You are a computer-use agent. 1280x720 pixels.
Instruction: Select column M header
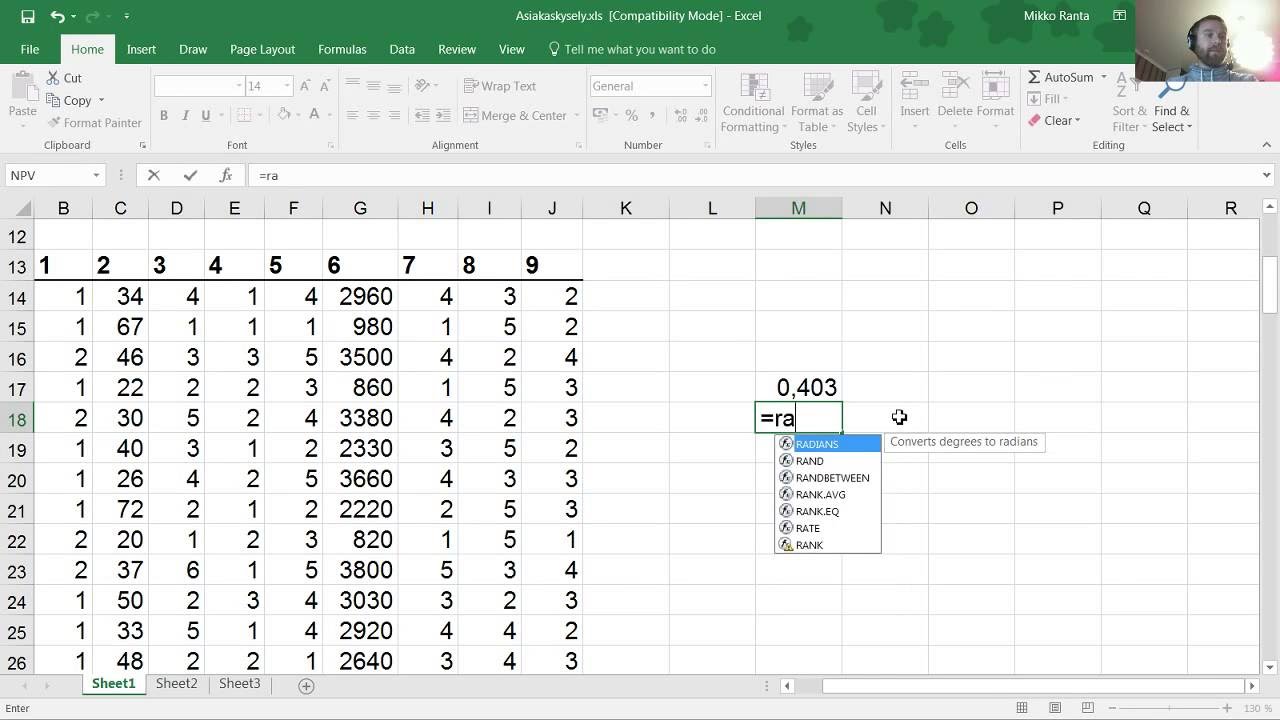click(x=798, y=208)
